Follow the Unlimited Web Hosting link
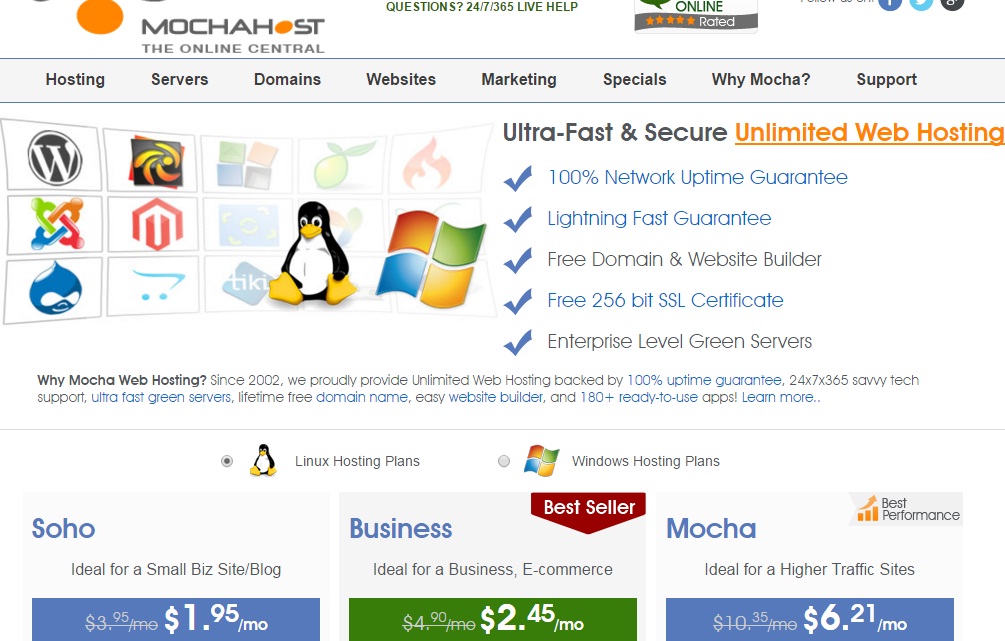 (x=869, y=133)
